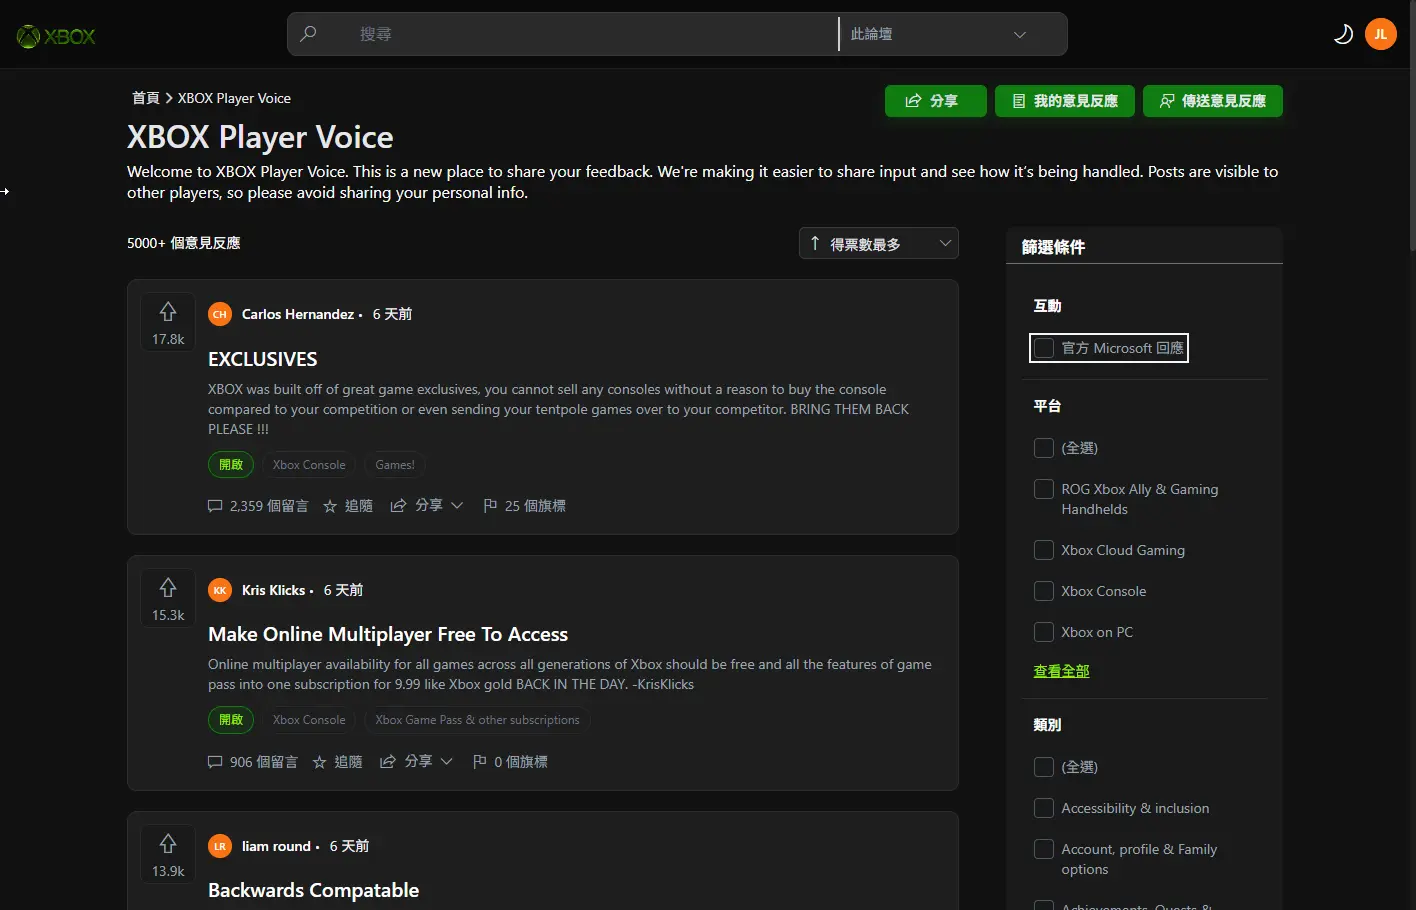This screenshot has width=1416, height=910.
Task: Open the Xbox logo home link
Action: click(56, 37)
